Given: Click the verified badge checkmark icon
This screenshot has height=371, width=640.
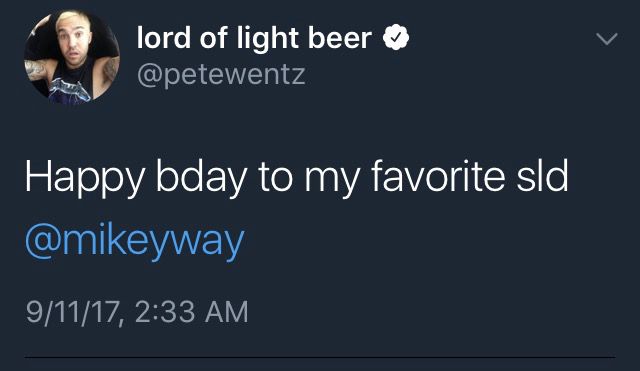Looking at the screenshot, I should pos(396,38).
